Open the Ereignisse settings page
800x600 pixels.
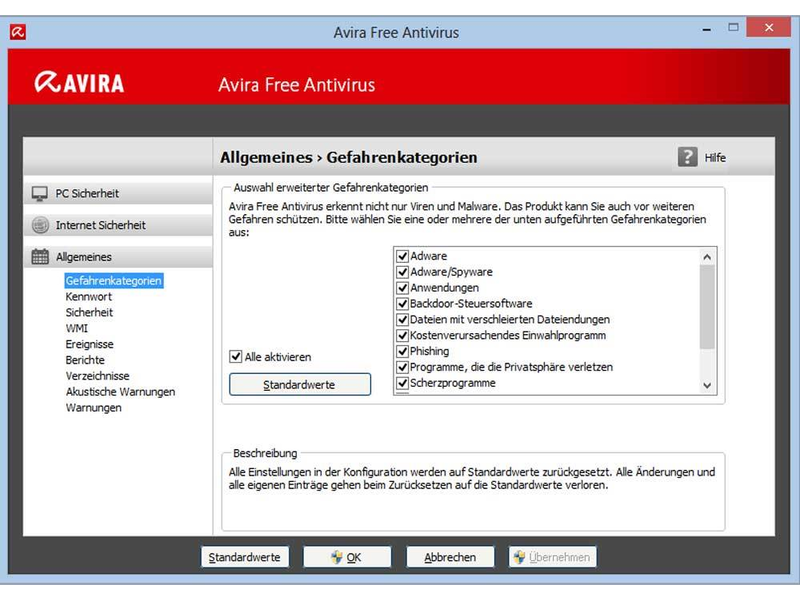[90, 344]
